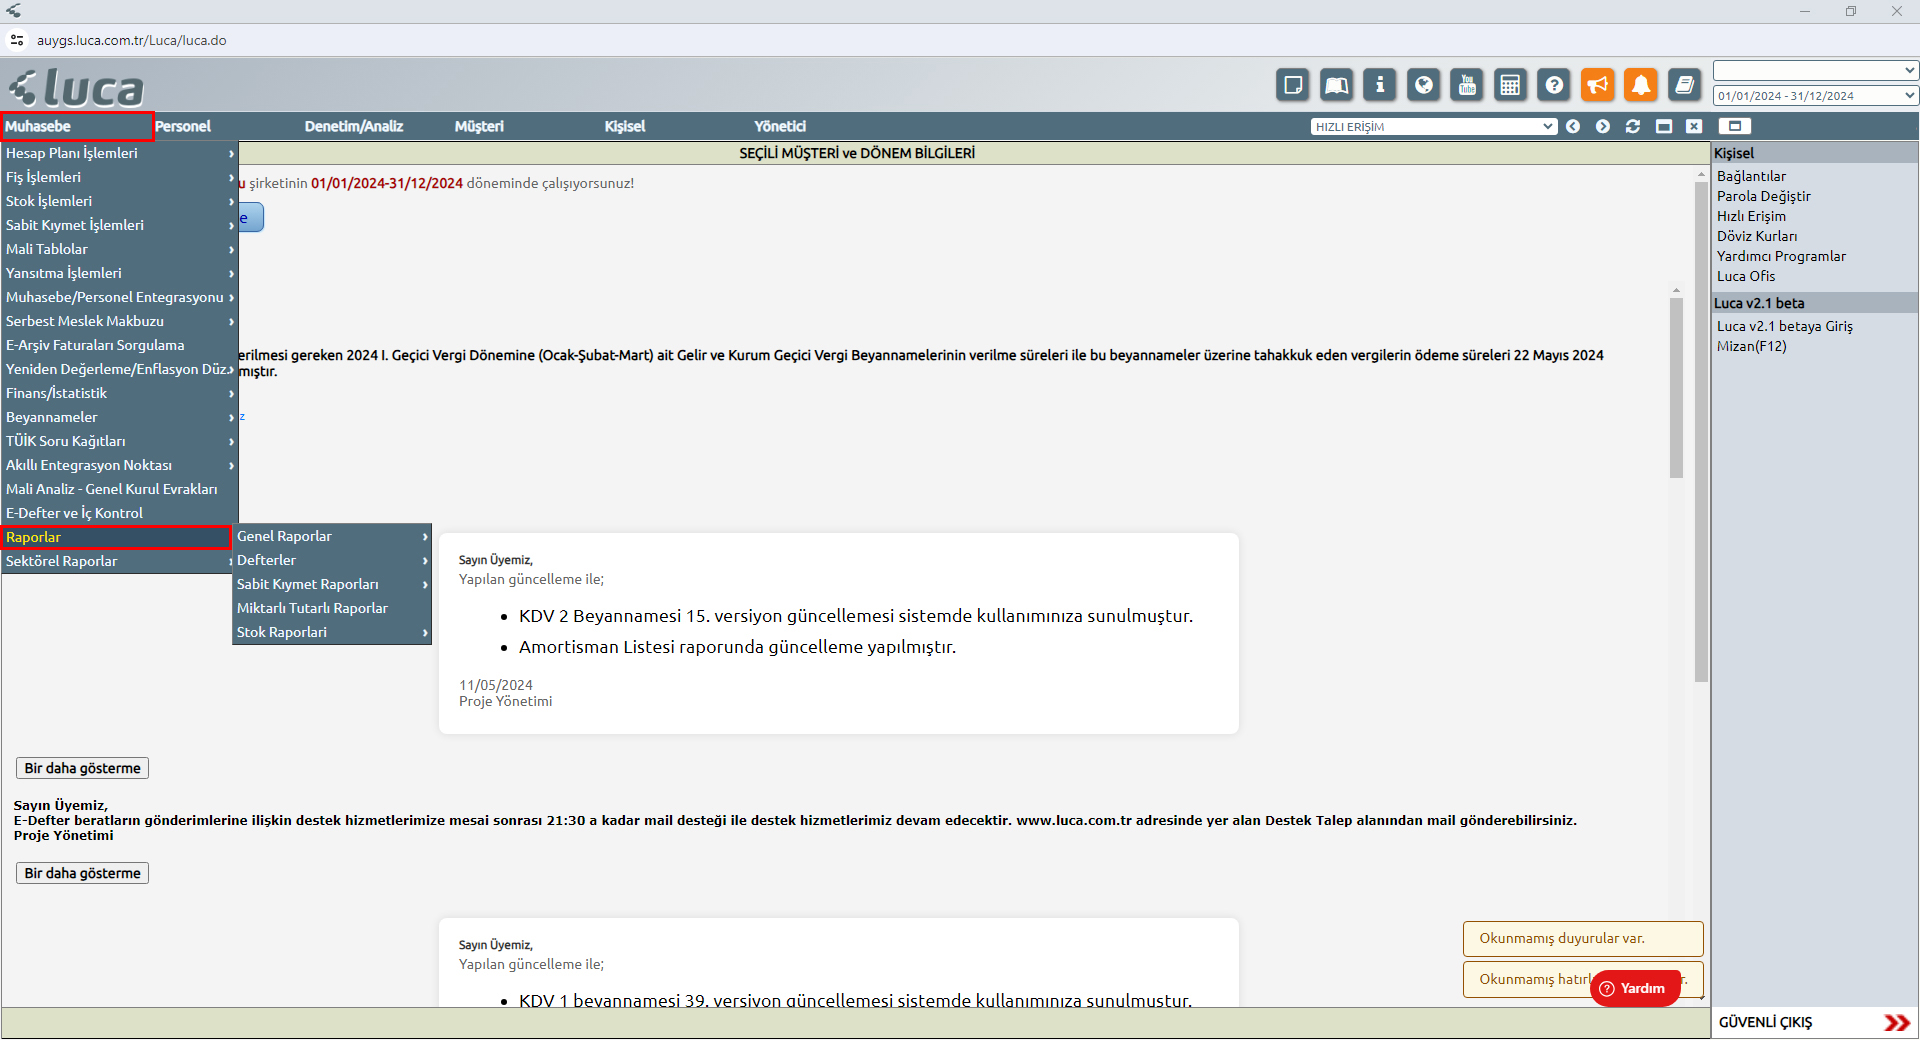Open the HIZLI ERİŞİM dropdown
Screen dimensions: 1920x1040
[x=1433, y=126]
